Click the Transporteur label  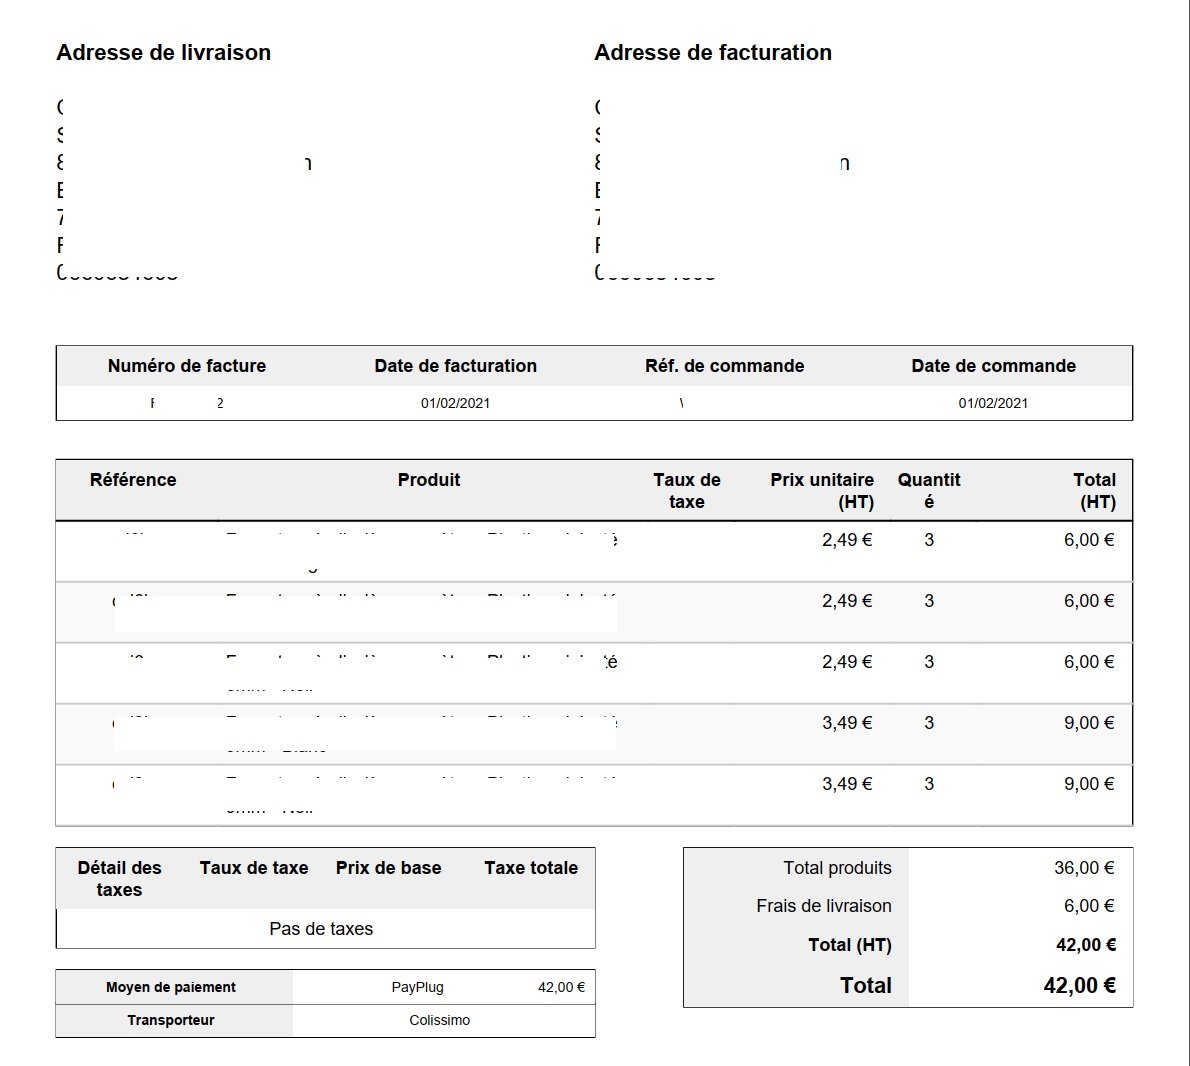point(171,1020)
